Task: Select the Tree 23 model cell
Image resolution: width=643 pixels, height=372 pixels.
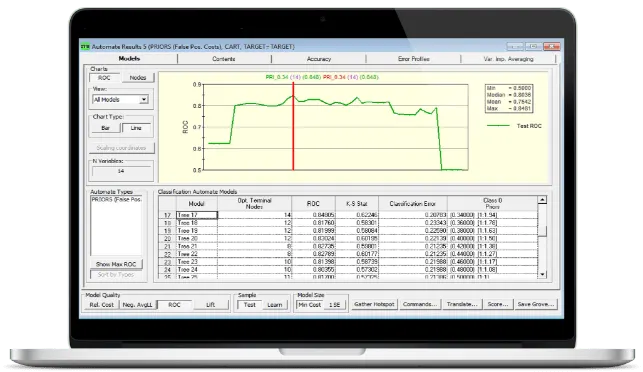Action: (197, 262)
